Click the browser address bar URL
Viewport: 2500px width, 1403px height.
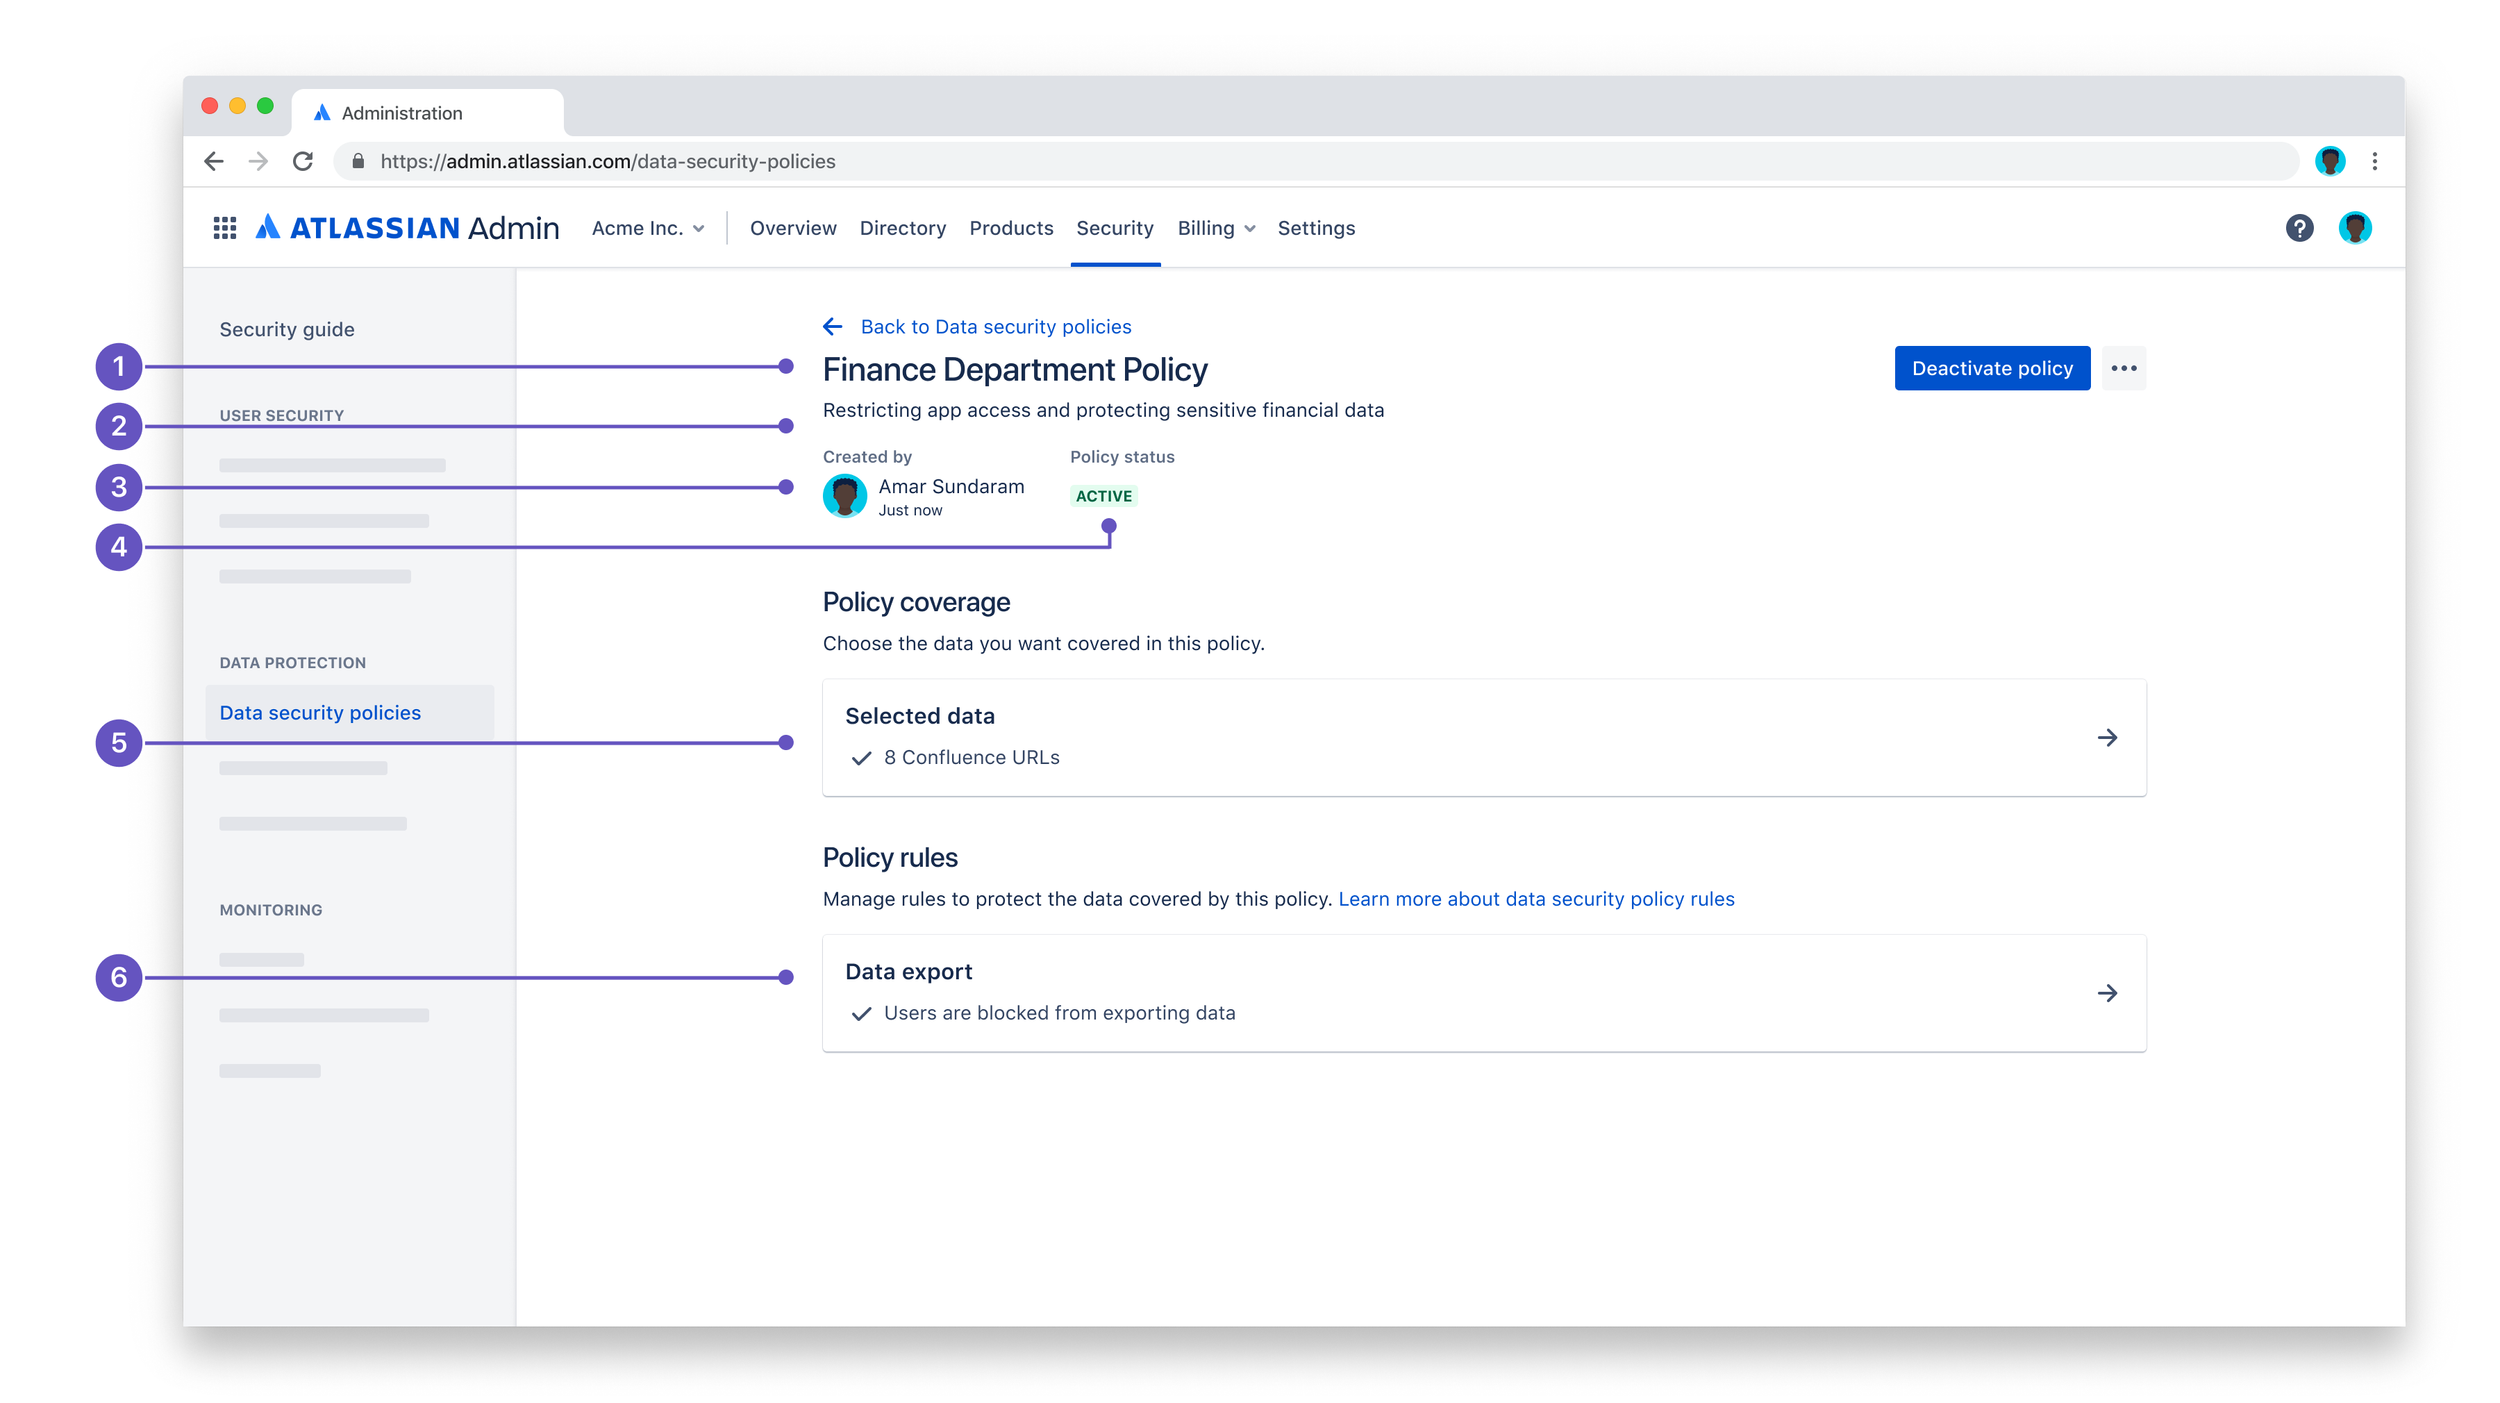607,161
